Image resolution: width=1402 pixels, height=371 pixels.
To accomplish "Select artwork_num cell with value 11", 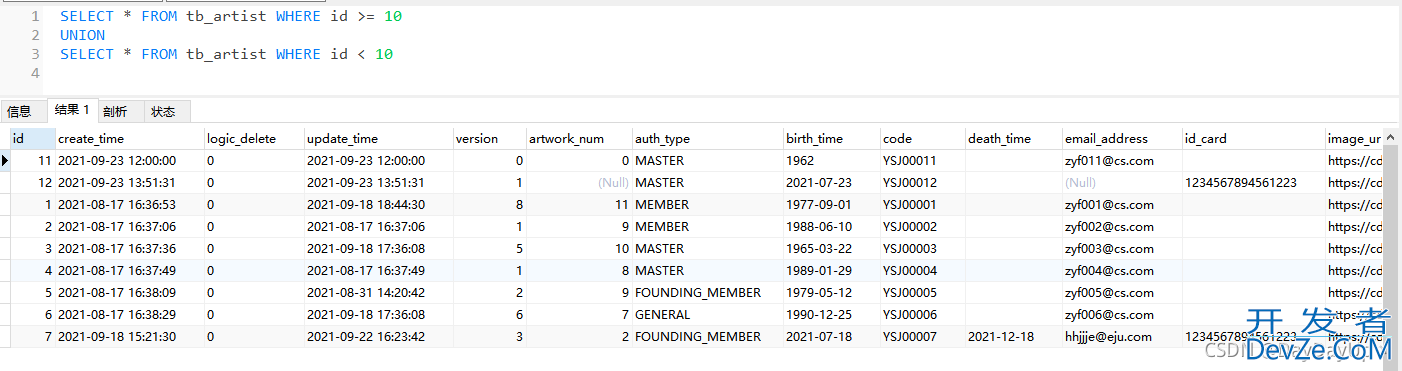I will coord(579,204).
